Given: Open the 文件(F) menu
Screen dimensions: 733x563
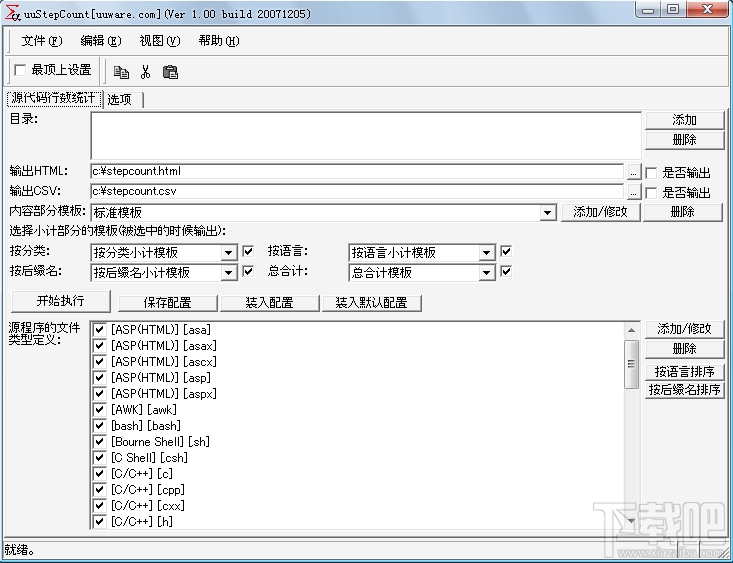Looking at the screenshot, I should (x=42, y=41).
